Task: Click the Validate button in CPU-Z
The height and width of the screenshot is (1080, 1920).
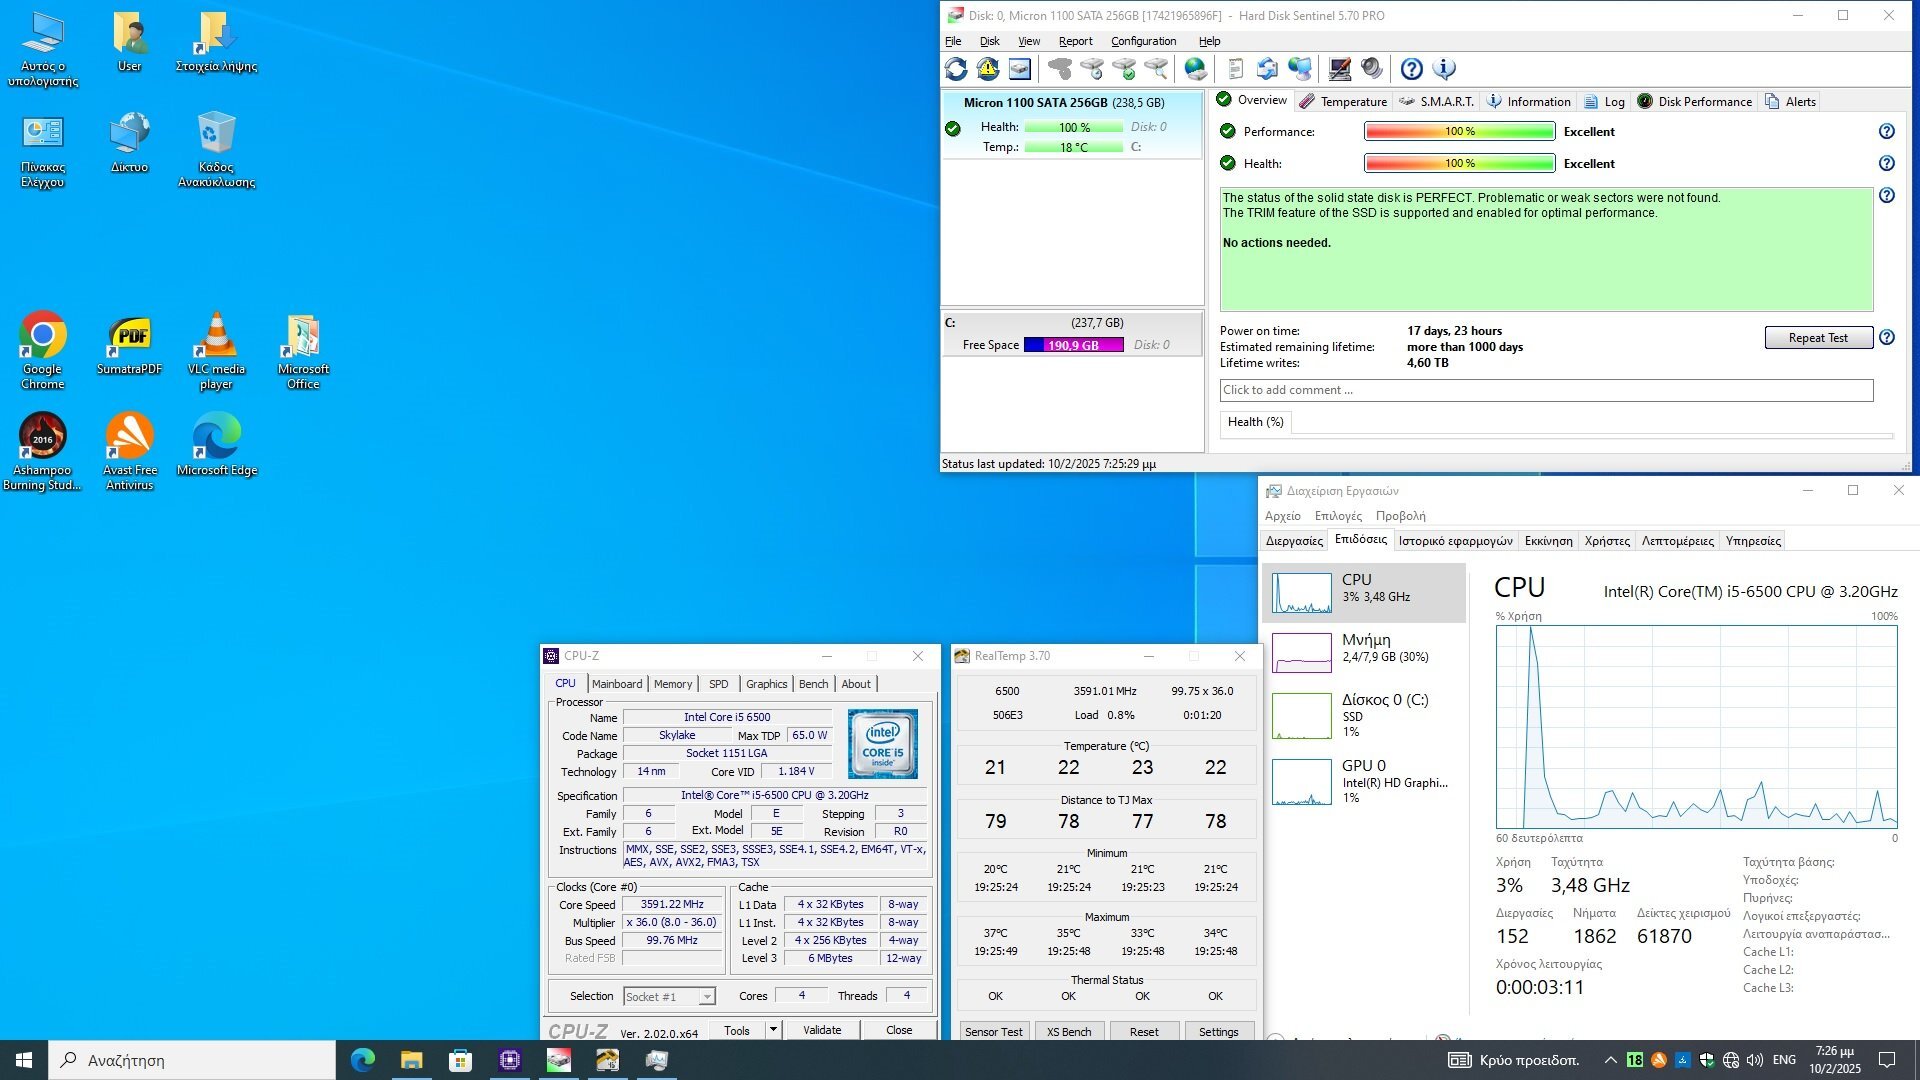Action: (822, 1030)
